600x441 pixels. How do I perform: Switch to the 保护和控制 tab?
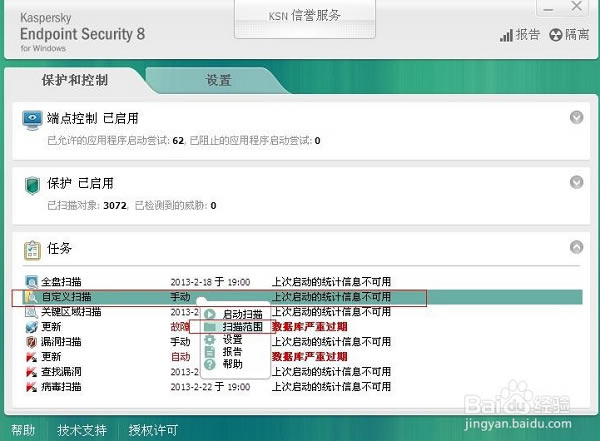click(x=75, y=80)
